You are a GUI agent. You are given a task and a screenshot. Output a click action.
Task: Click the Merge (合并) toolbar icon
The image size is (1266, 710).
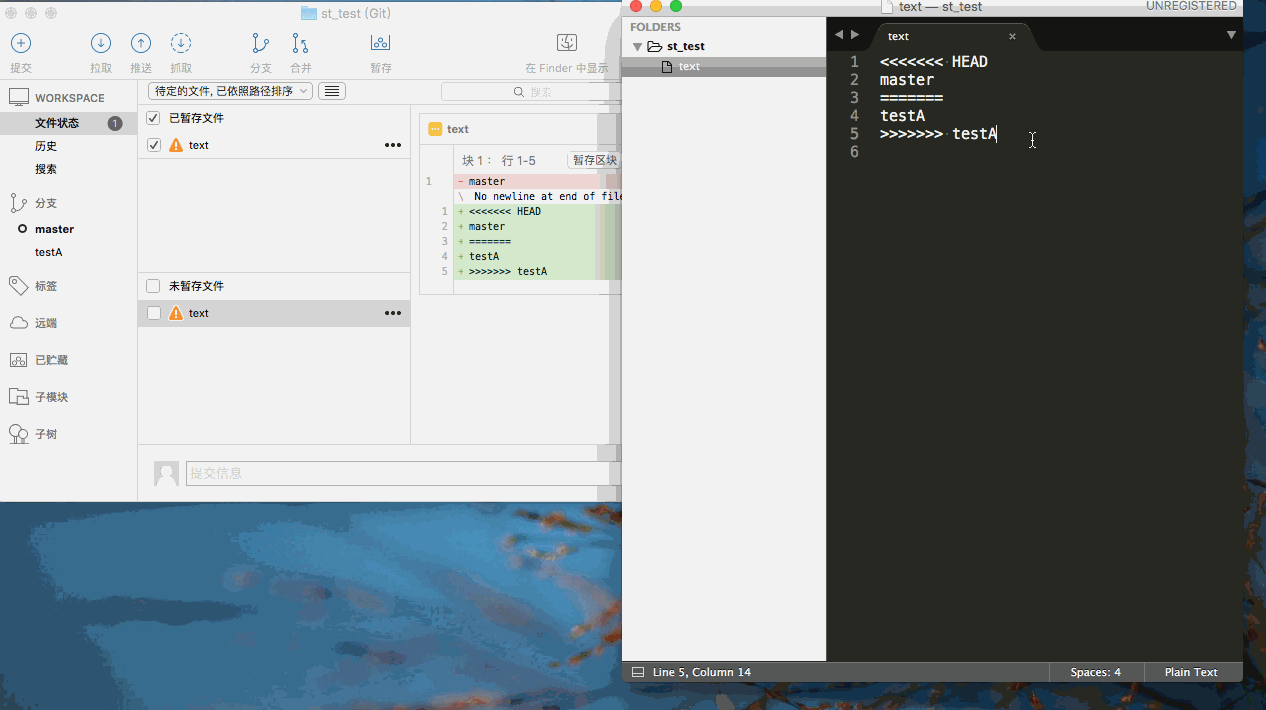point(300,43)
